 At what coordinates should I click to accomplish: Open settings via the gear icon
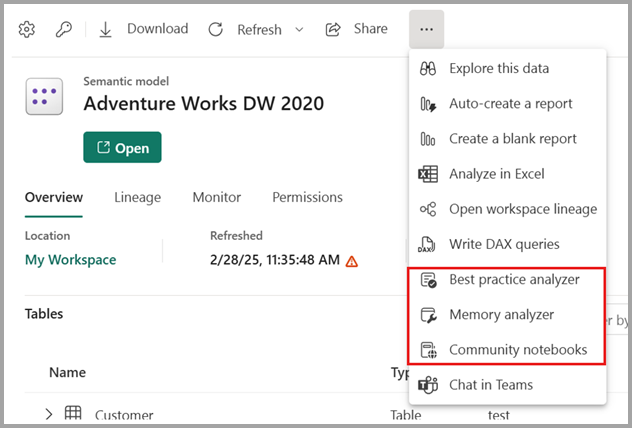(x=27, y=29)
